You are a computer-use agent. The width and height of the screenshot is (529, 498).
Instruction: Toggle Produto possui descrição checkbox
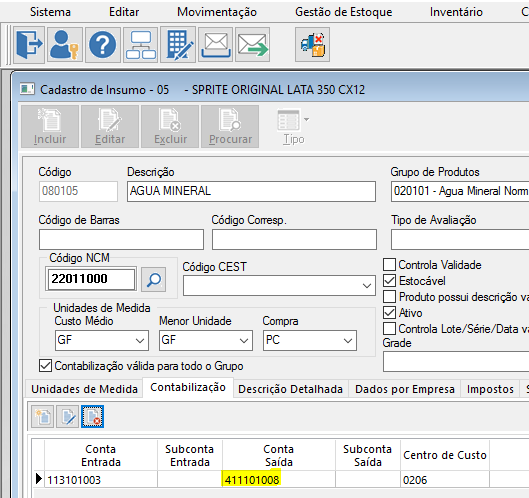389,297
